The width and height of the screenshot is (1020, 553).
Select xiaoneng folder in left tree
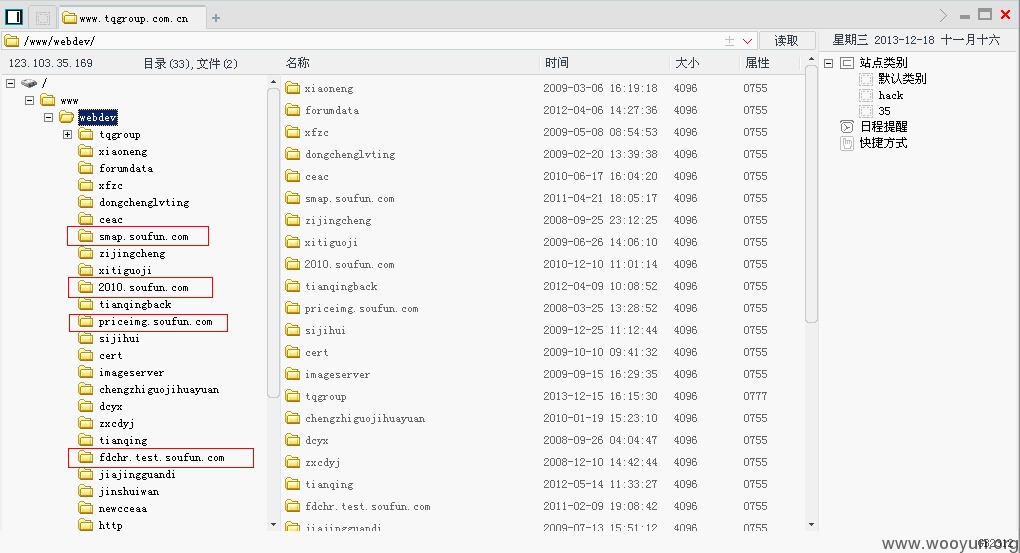point(123,152)
